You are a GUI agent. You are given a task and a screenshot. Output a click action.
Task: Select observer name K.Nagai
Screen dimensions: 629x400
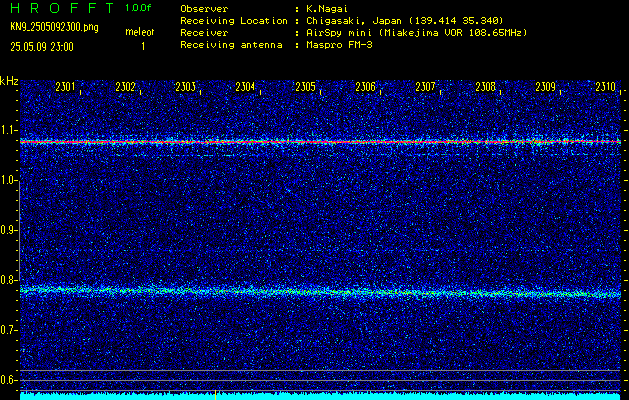tap(327, 9)
